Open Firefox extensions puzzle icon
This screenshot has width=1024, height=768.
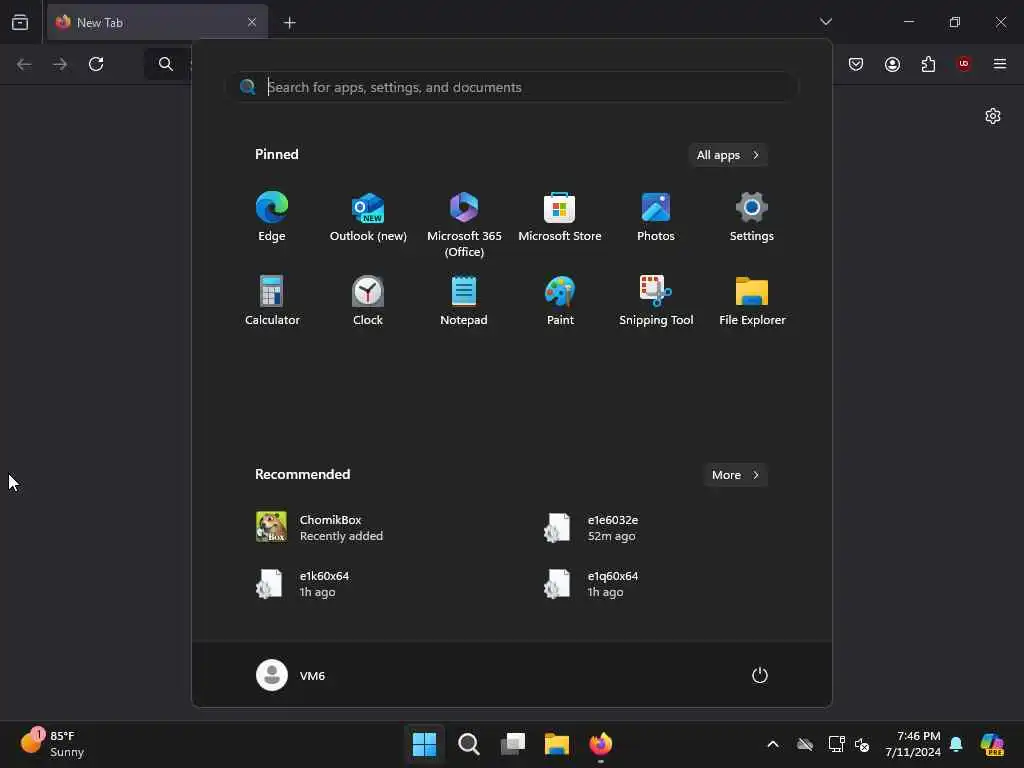pos(928,64)
